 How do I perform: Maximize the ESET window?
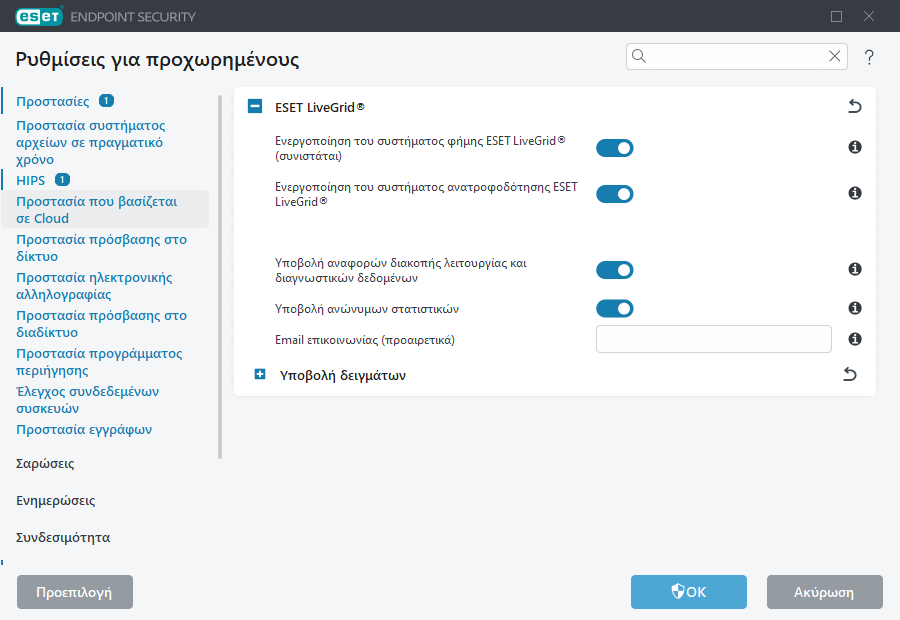coord(836,17)
